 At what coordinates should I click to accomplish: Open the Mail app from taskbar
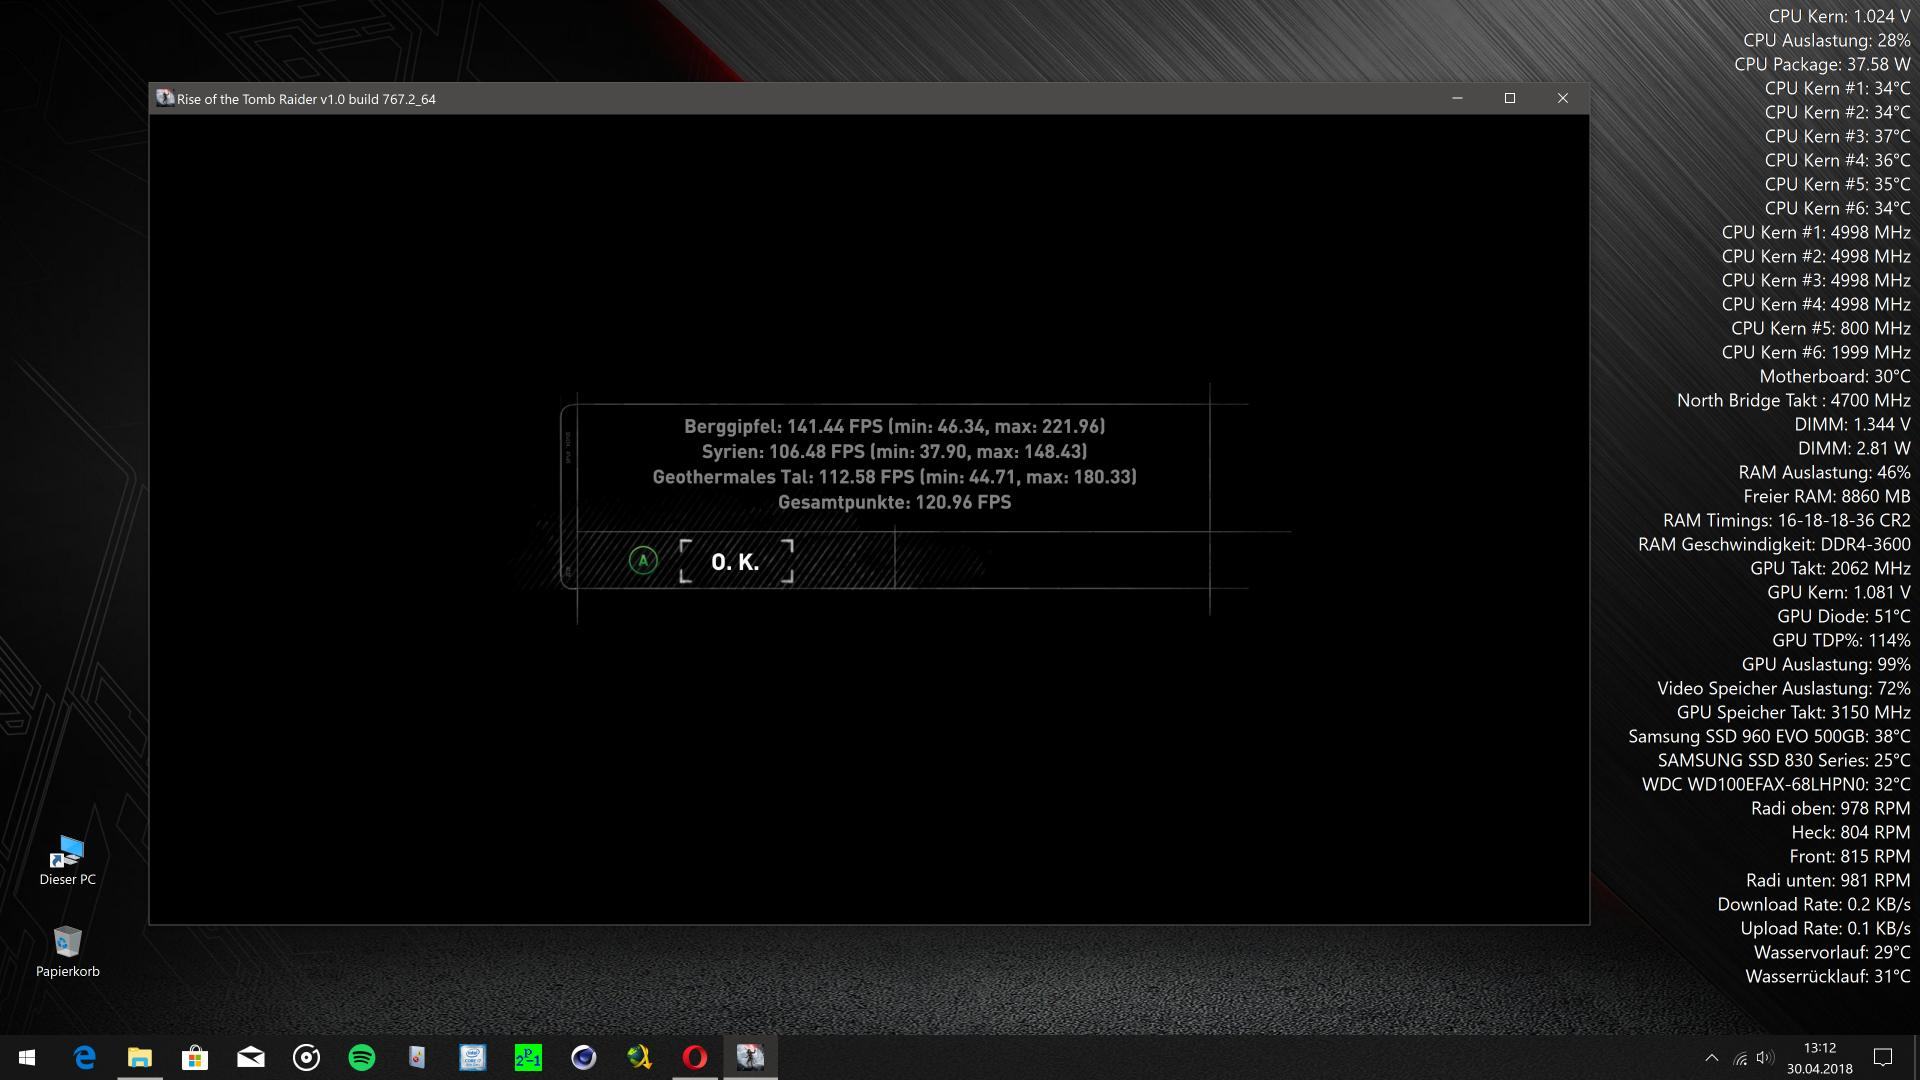(251, 1057)
